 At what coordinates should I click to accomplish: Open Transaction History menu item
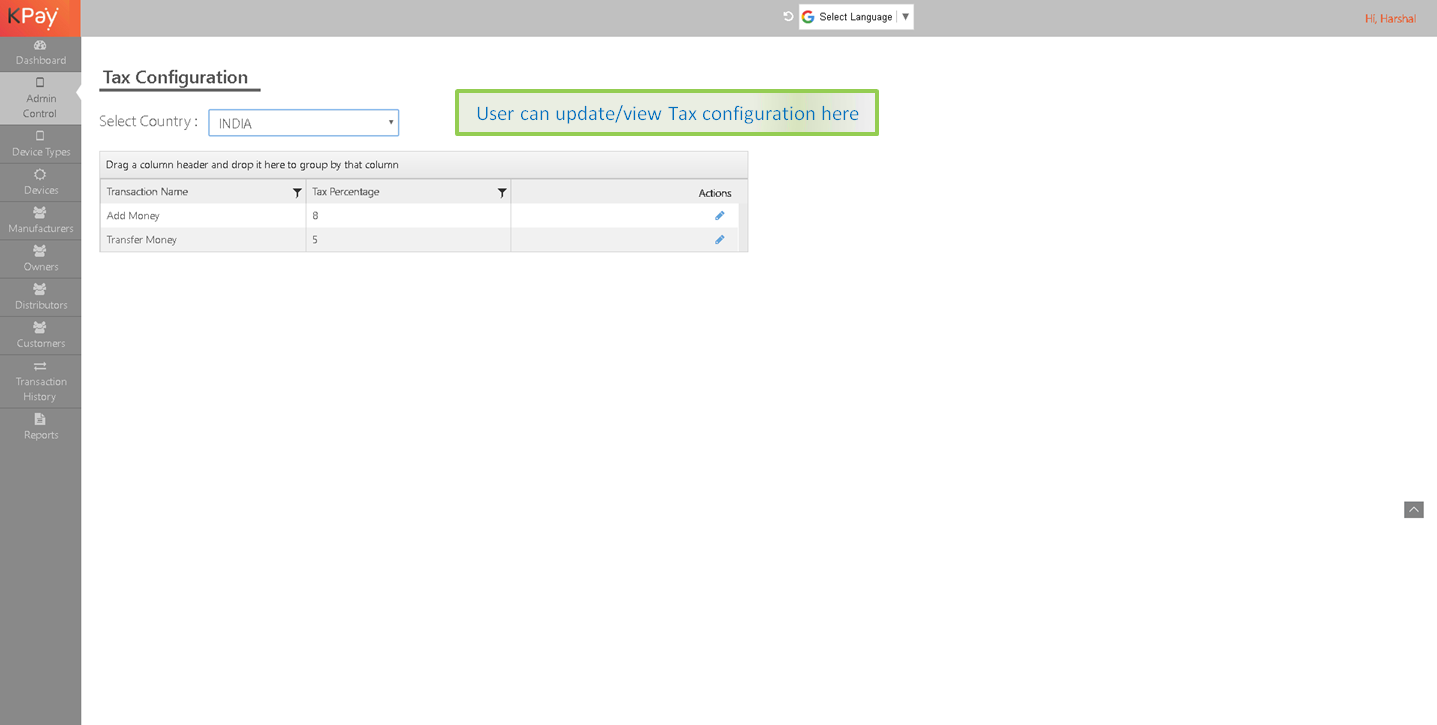click(x=40, y=381)
